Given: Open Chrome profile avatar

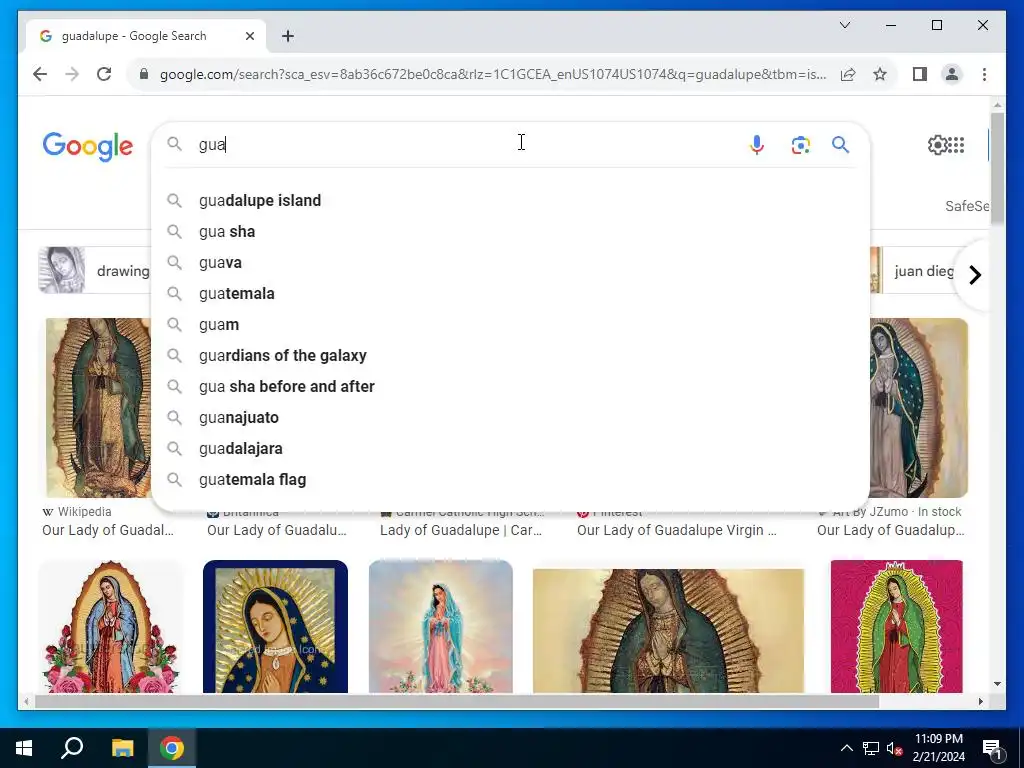Looking at the screenshot, I should click(x=952, y=74).
